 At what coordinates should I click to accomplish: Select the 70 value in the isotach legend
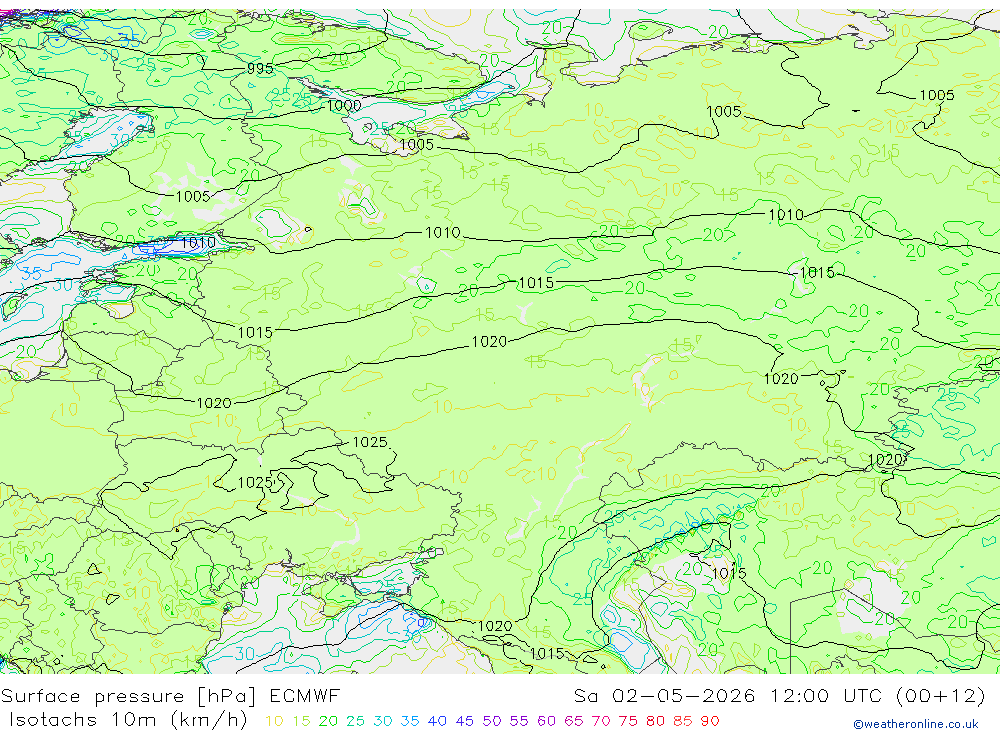click(x=601, y=722)
